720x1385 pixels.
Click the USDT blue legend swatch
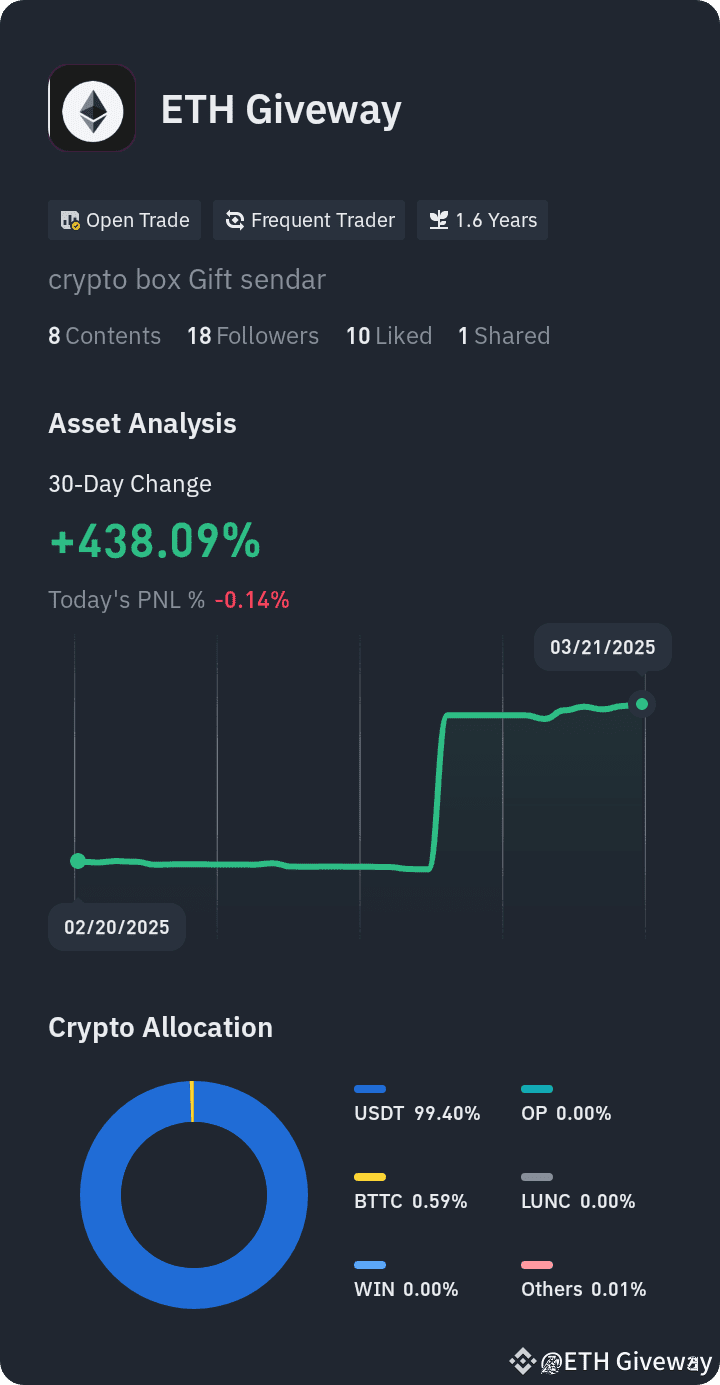[370, 1089]
